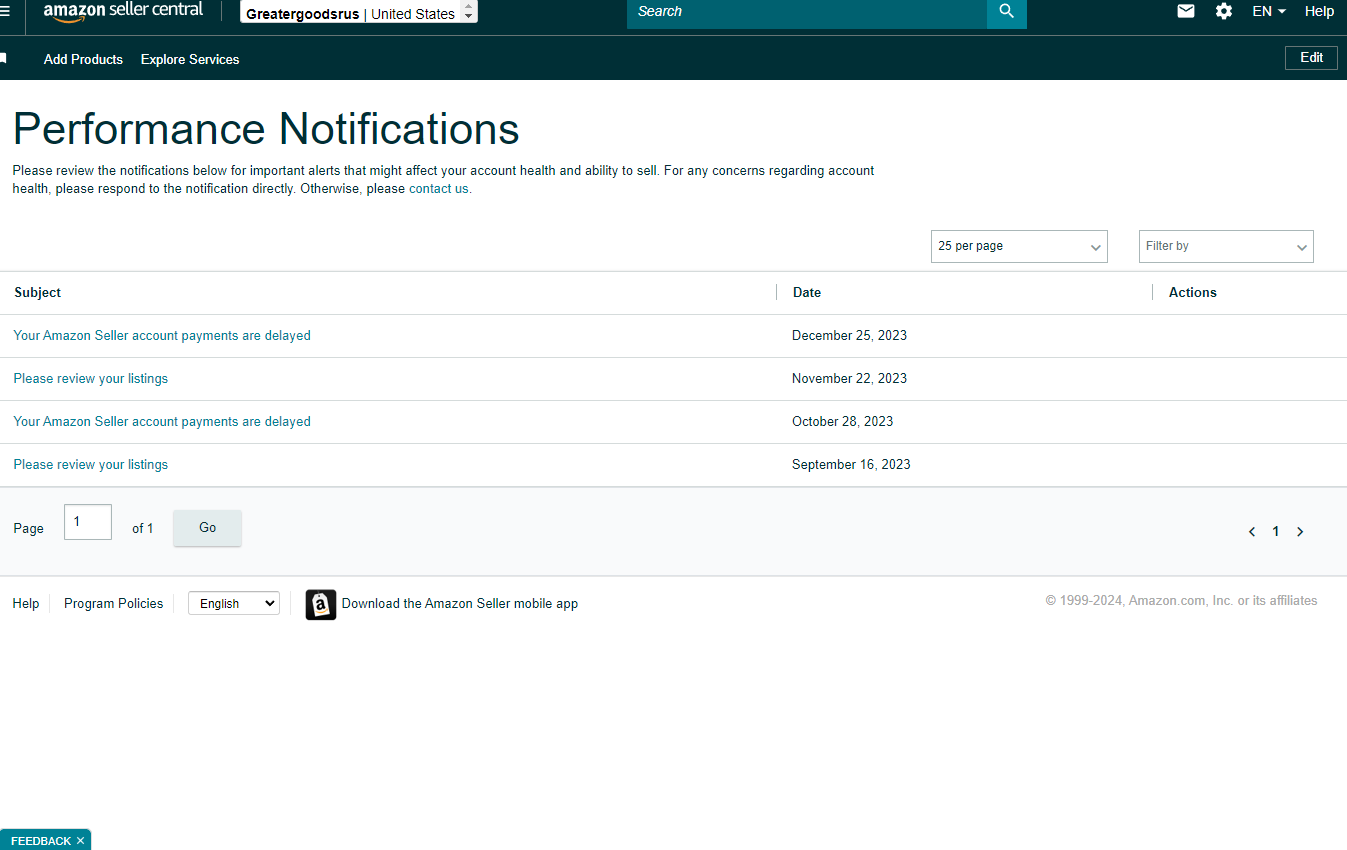Open the hamburger navigation menu

[x=5, y=11]
